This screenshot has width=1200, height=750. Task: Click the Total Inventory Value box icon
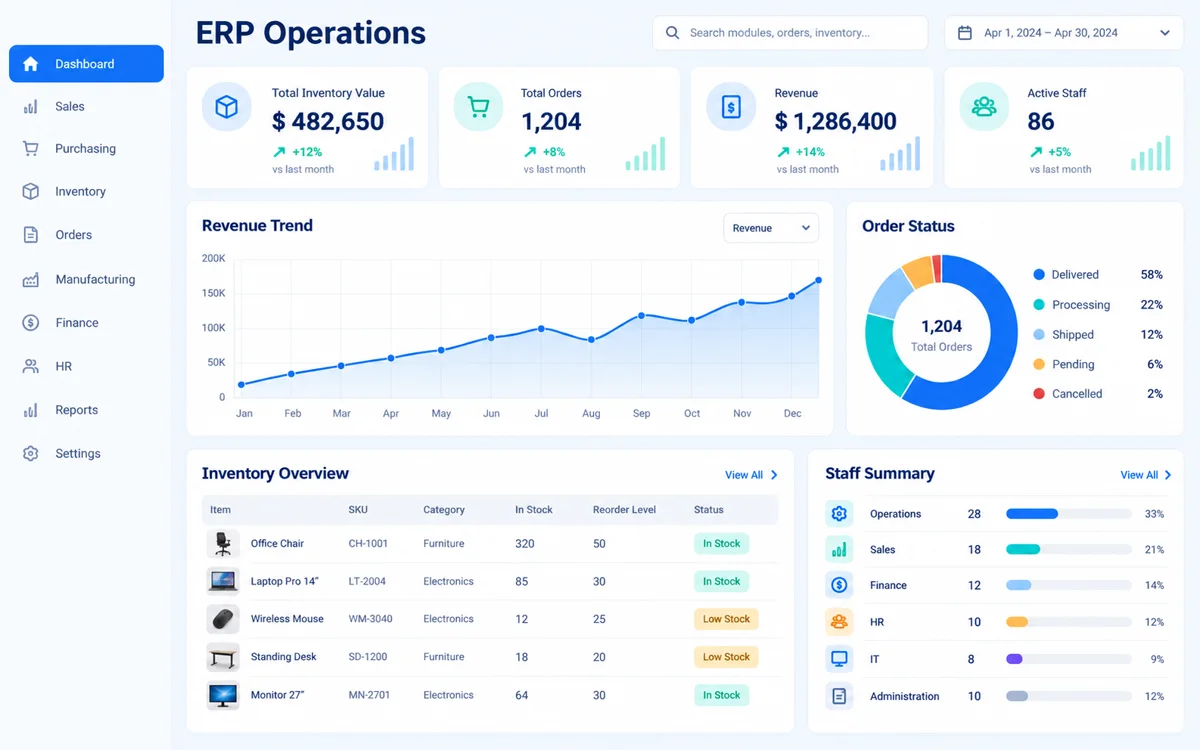227,106
